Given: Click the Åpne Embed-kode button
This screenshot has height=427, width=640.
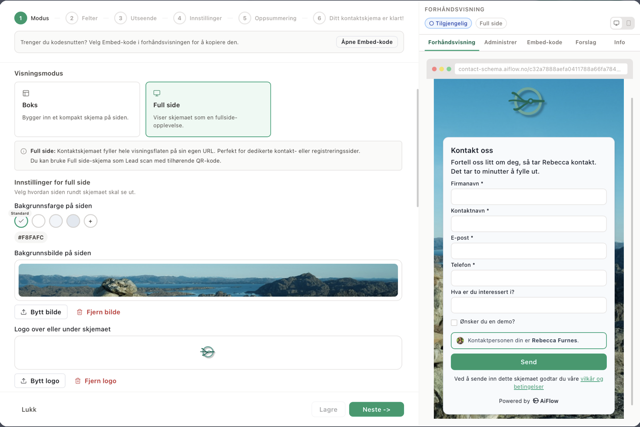Looking at the screenshot, I should 367,42.
